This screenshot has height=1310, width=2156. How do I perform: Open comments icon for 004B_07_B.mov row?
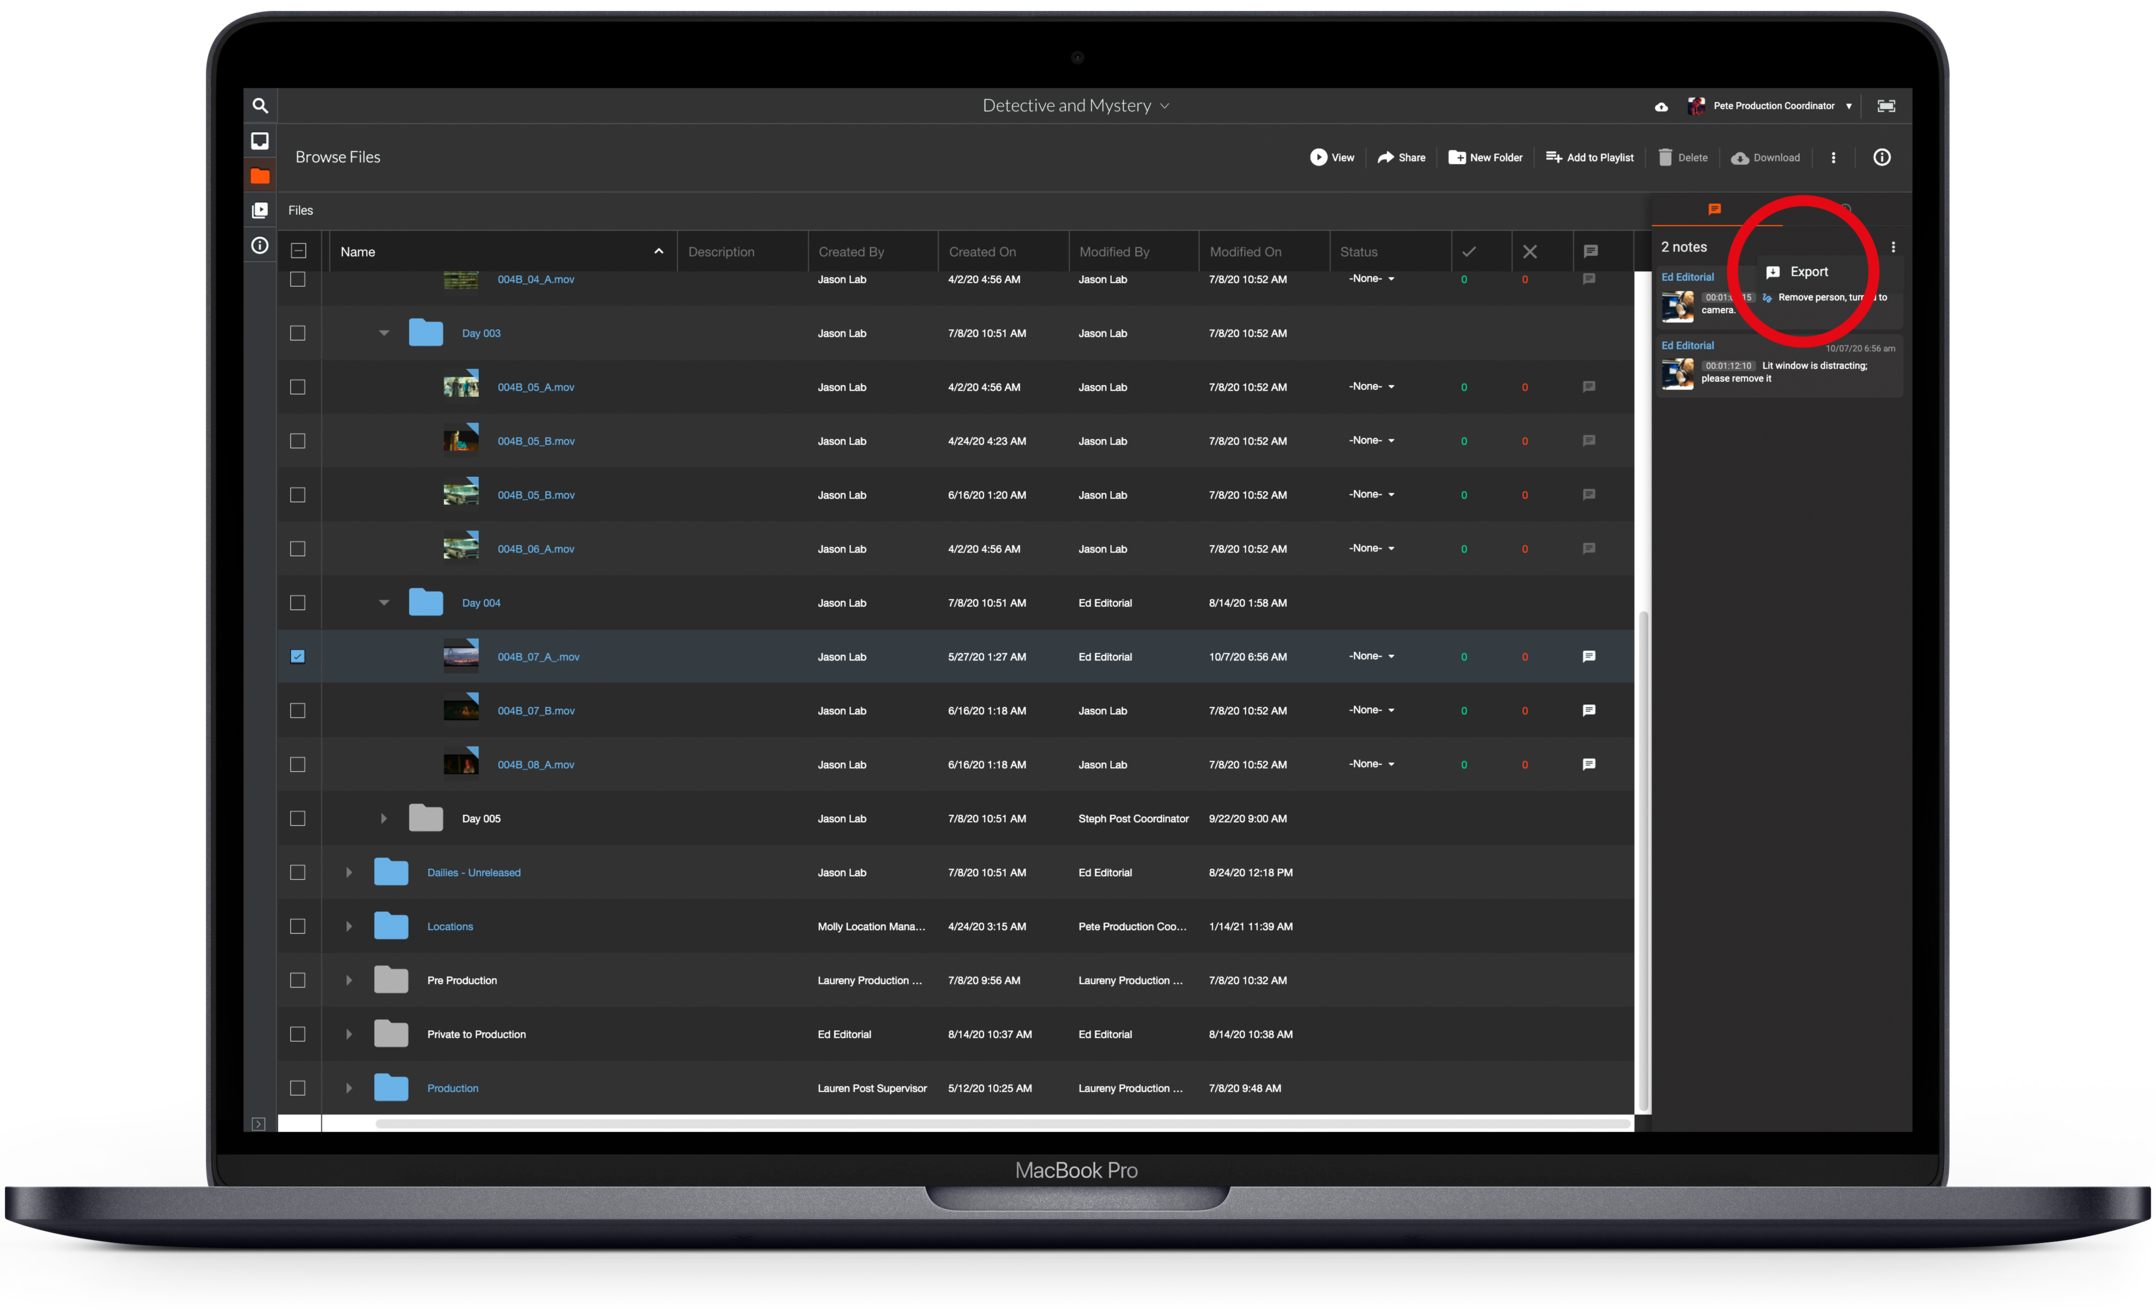point(1589,710)
